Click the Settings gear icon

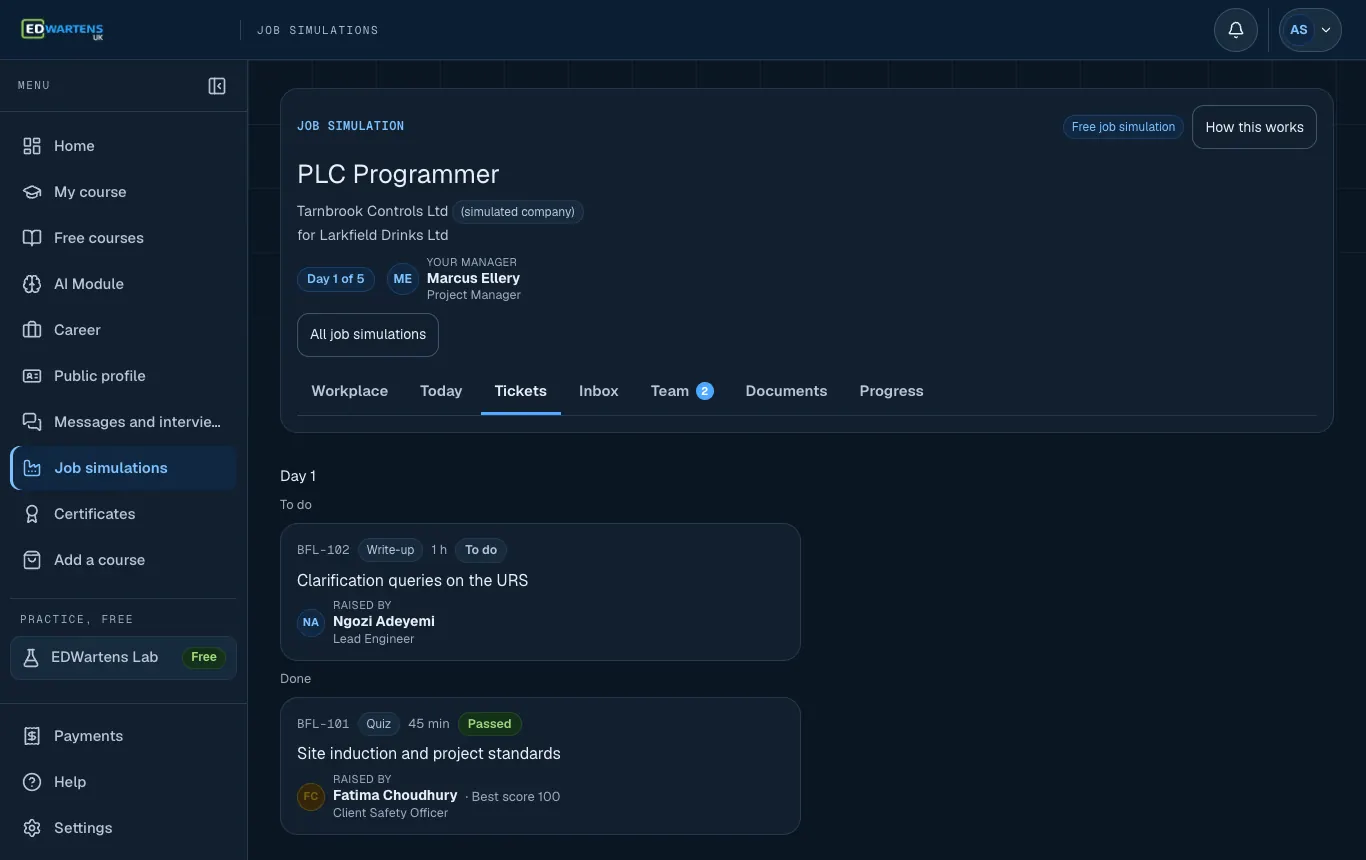click(x=32, y=828)
